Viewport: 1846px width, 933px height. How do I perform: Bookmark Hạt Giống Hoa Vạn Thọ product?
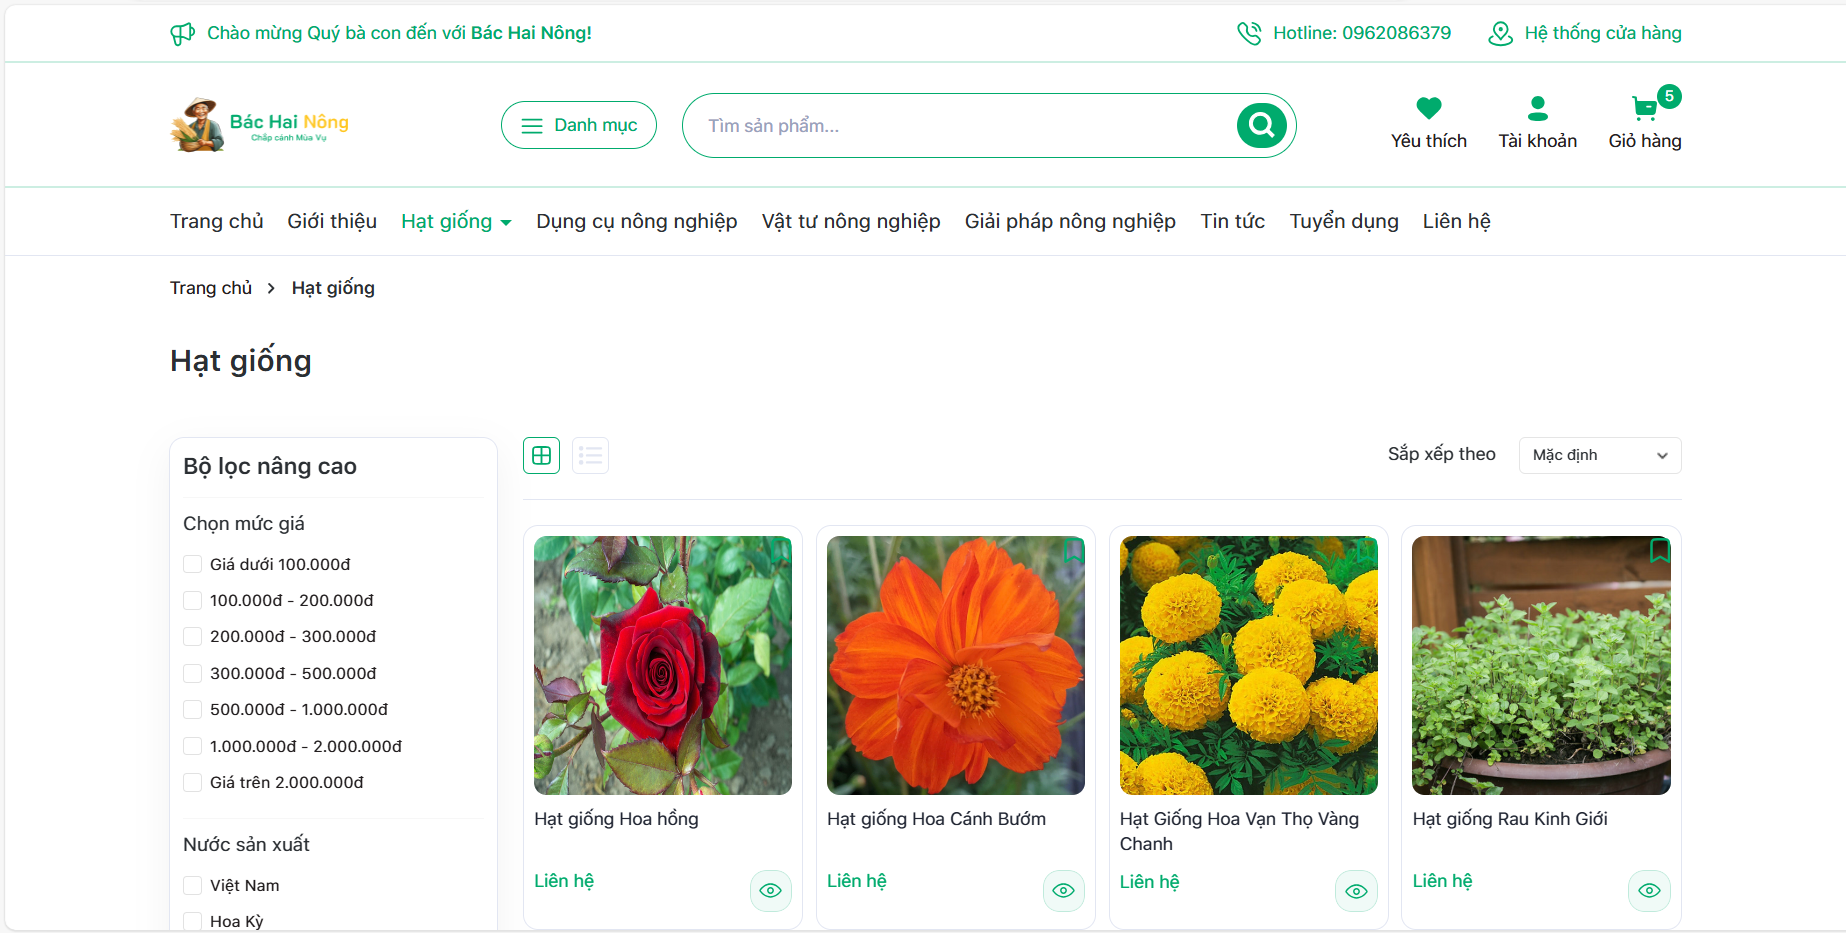pyautogui.click(x=1367, y=550)
